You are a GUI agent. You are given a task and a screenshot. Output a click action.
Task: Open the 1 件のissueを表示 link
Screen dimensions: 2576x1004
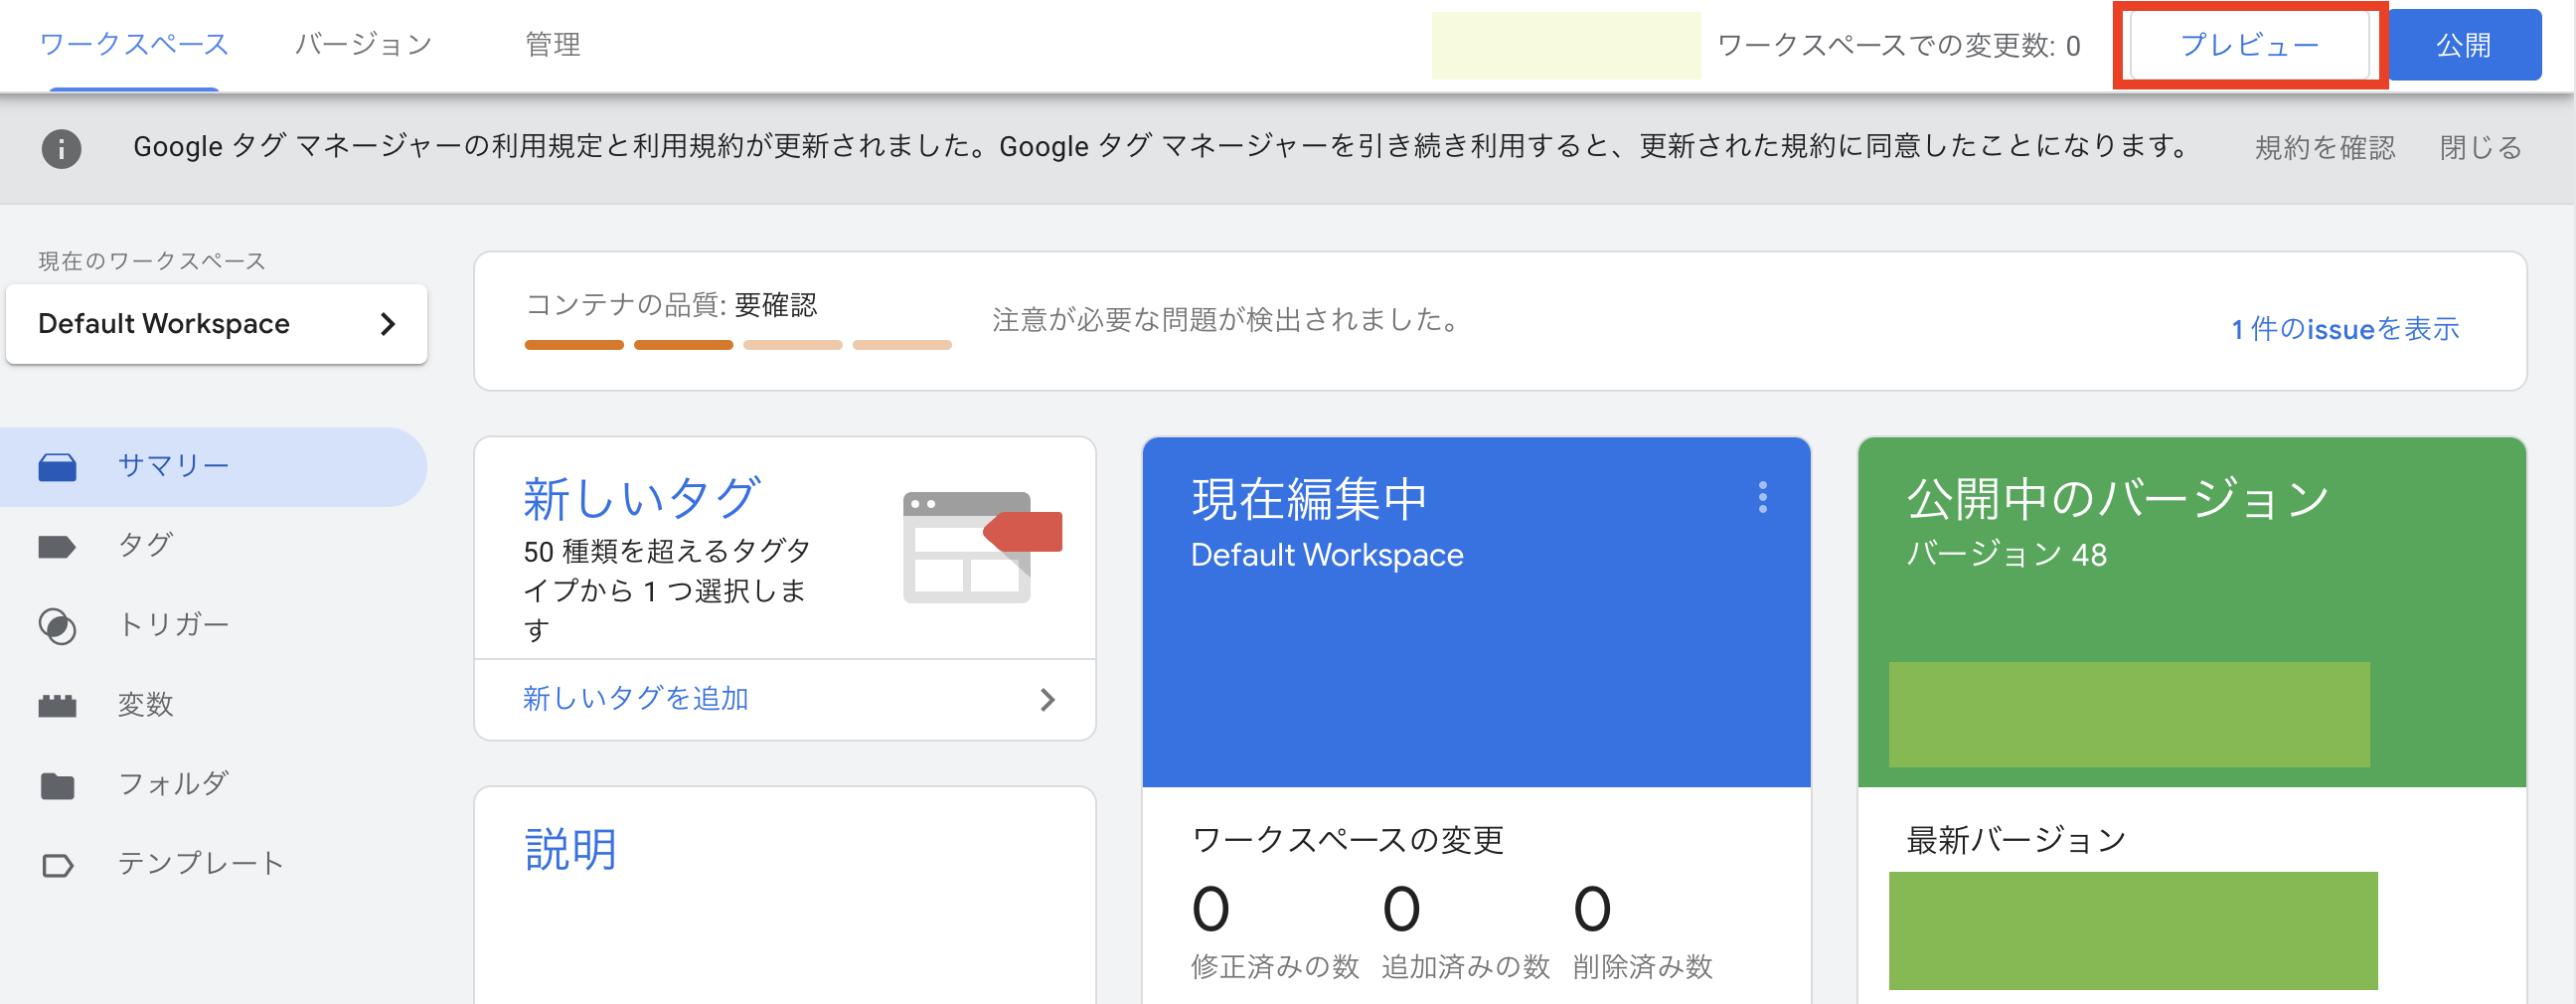pyautogui.click(x=2345, y=329)
